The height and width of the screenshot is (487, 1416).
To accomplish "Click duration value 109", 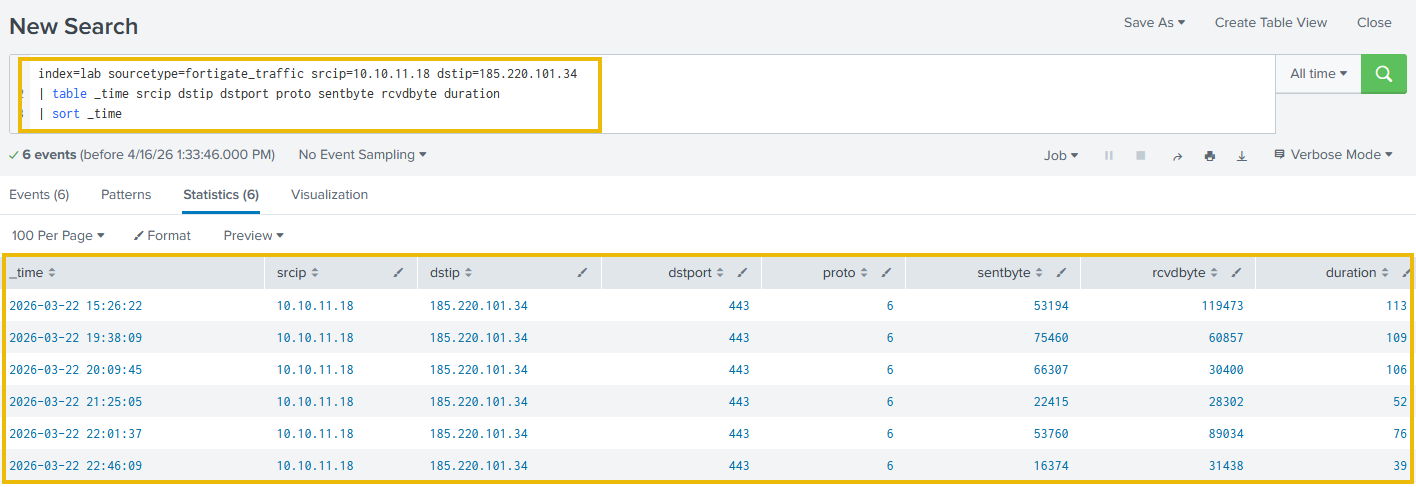I will tap(1396, 338).
